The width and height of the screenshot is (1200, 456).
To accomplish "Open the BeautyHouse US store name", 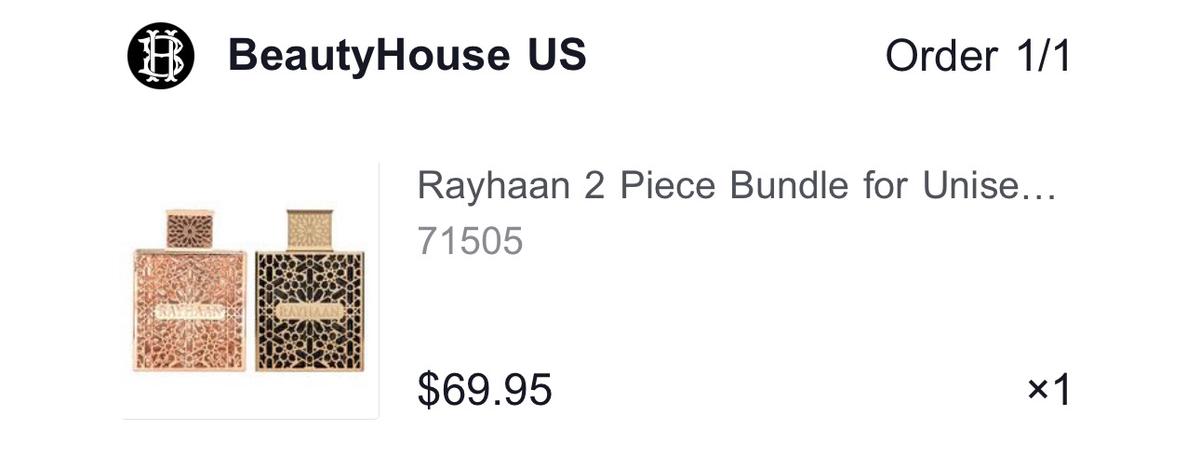I will (x=407, y=56).
